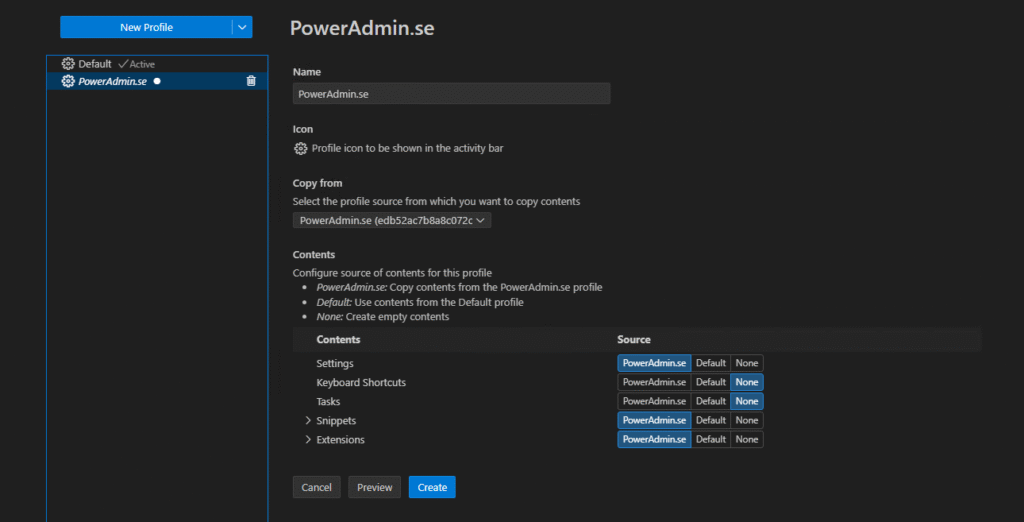Set Tasks source to Default

click(711, 401)
